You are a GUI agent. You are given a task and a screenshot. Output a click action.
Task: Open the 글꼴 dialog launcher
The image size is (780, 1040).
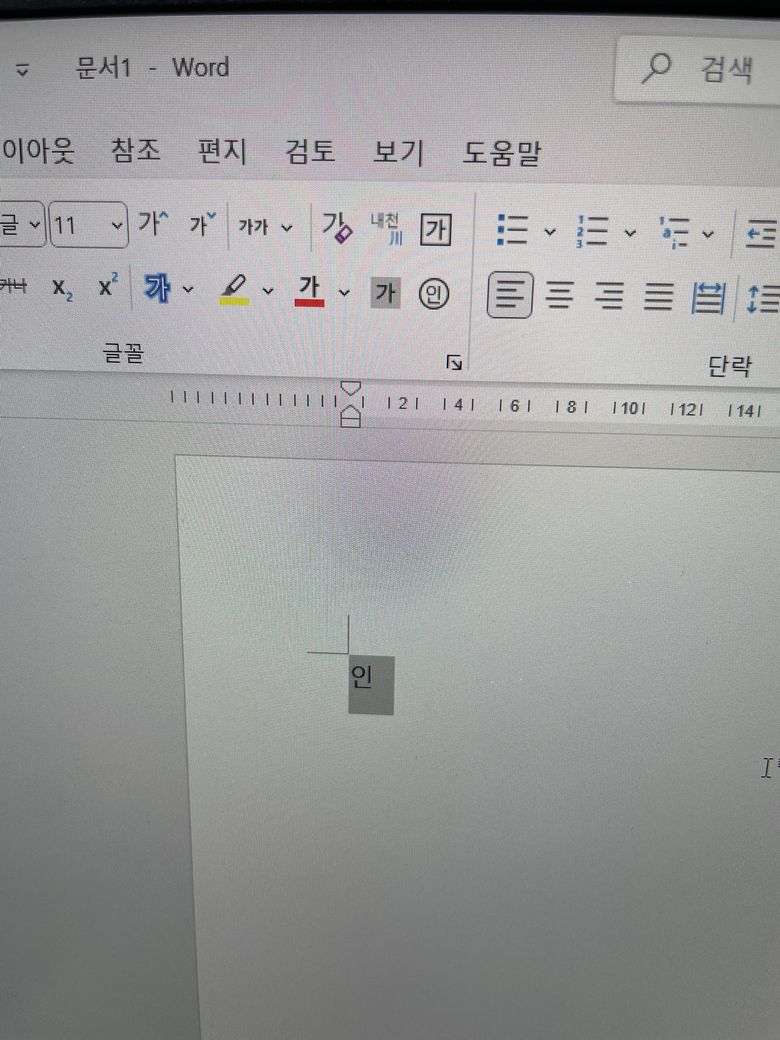[x=454, y=363]
